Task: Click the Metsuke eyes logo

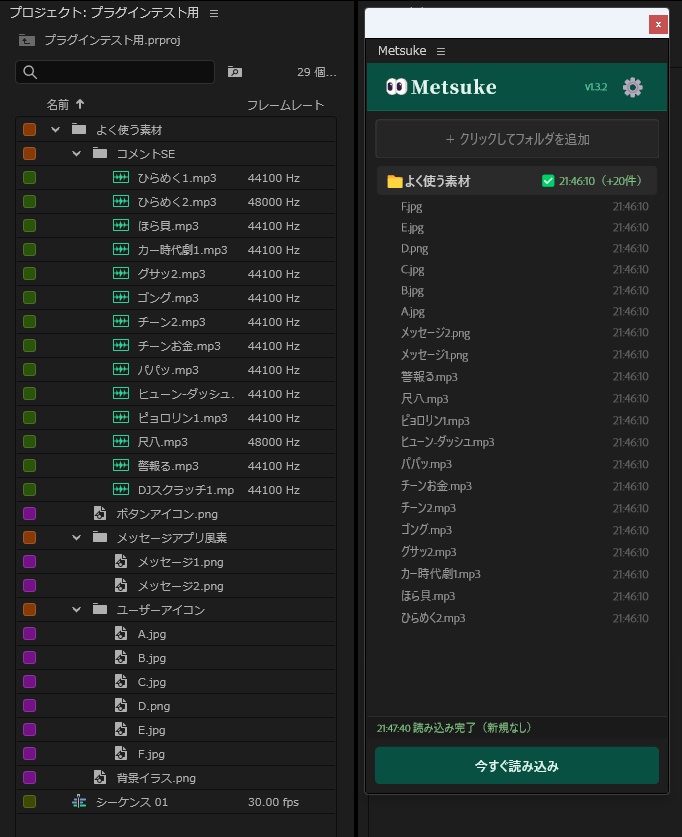Action: tap(396, 86)
